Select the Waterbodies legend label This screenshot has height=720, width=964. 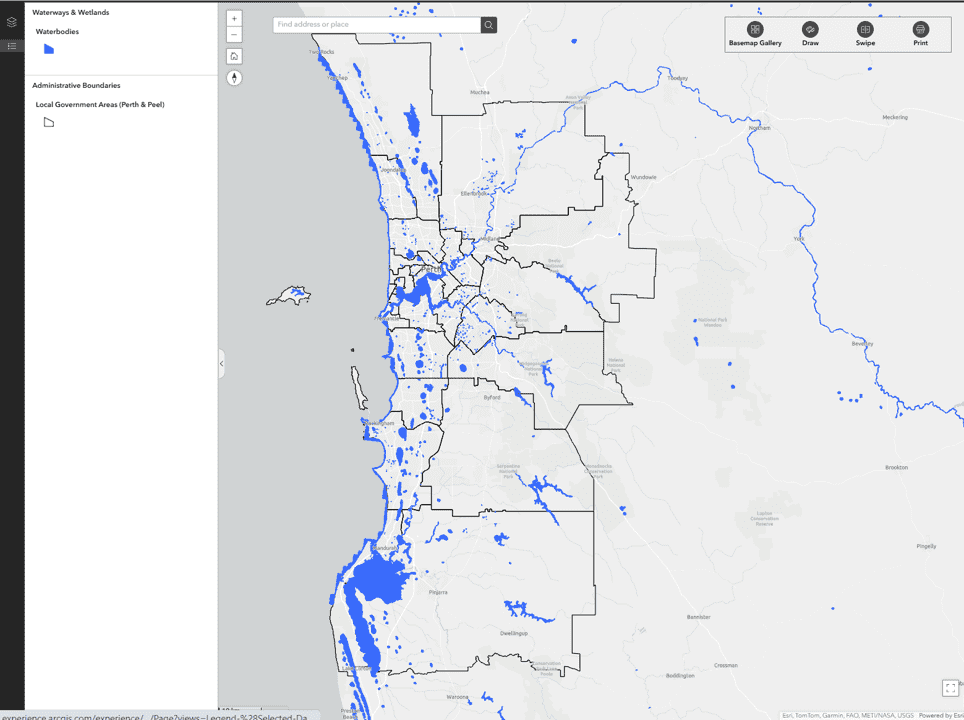[x=57, y=32]
